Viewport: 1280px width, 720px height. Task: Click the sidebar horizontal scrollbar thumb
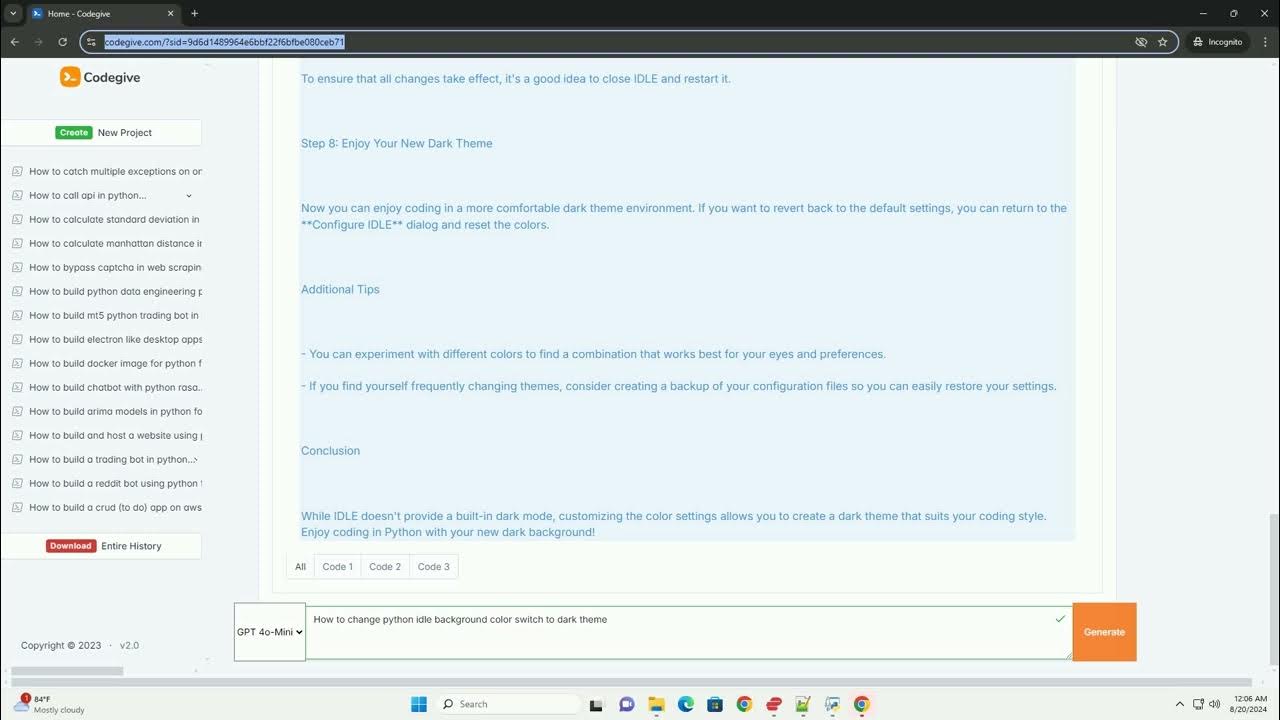pos(67,671)
